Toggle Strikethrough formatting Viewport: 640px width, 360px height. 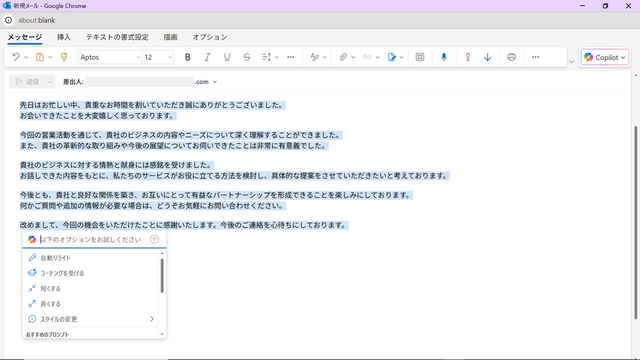click(x=247, y=57)
